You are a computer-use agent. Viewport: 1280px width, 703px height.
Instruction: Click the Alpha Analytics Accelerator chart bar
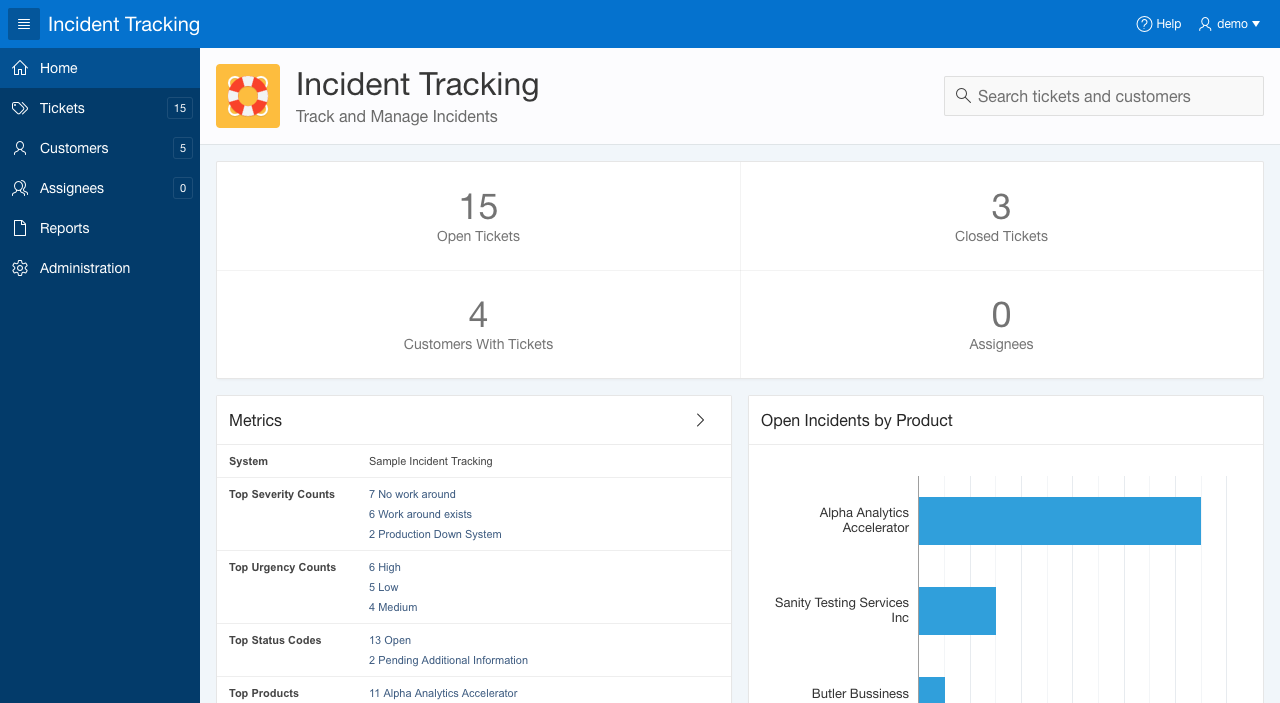click(1059, 521)
